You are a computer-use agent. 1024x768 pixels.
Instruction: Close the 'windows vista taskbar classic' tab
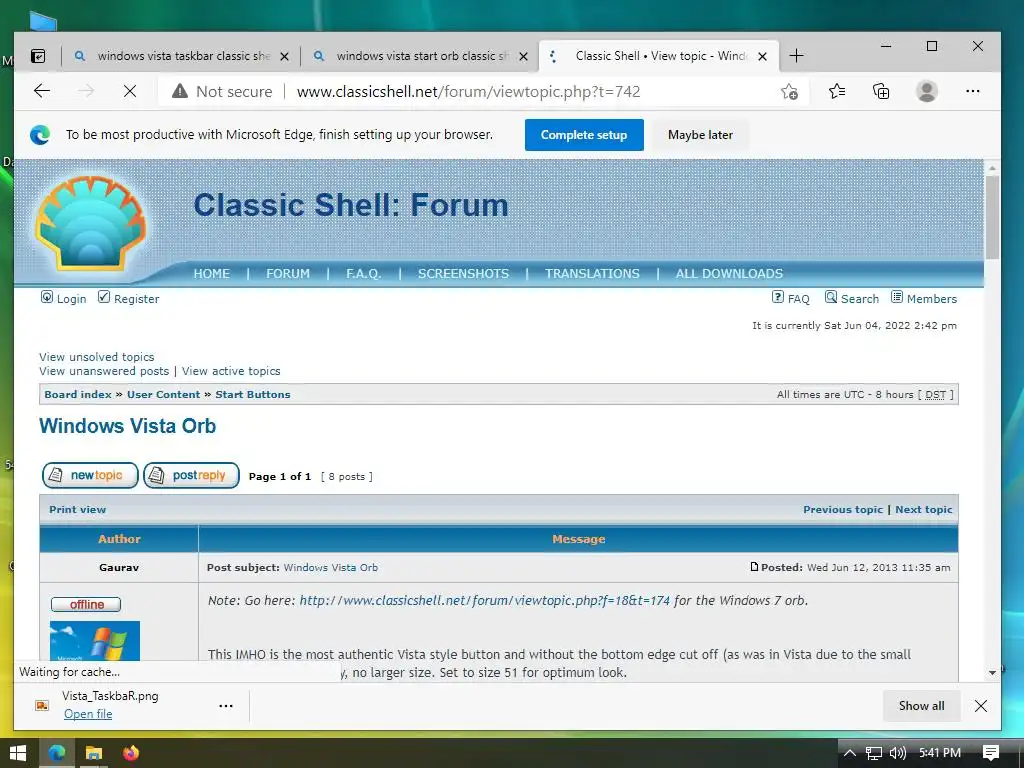coord(284,57)
